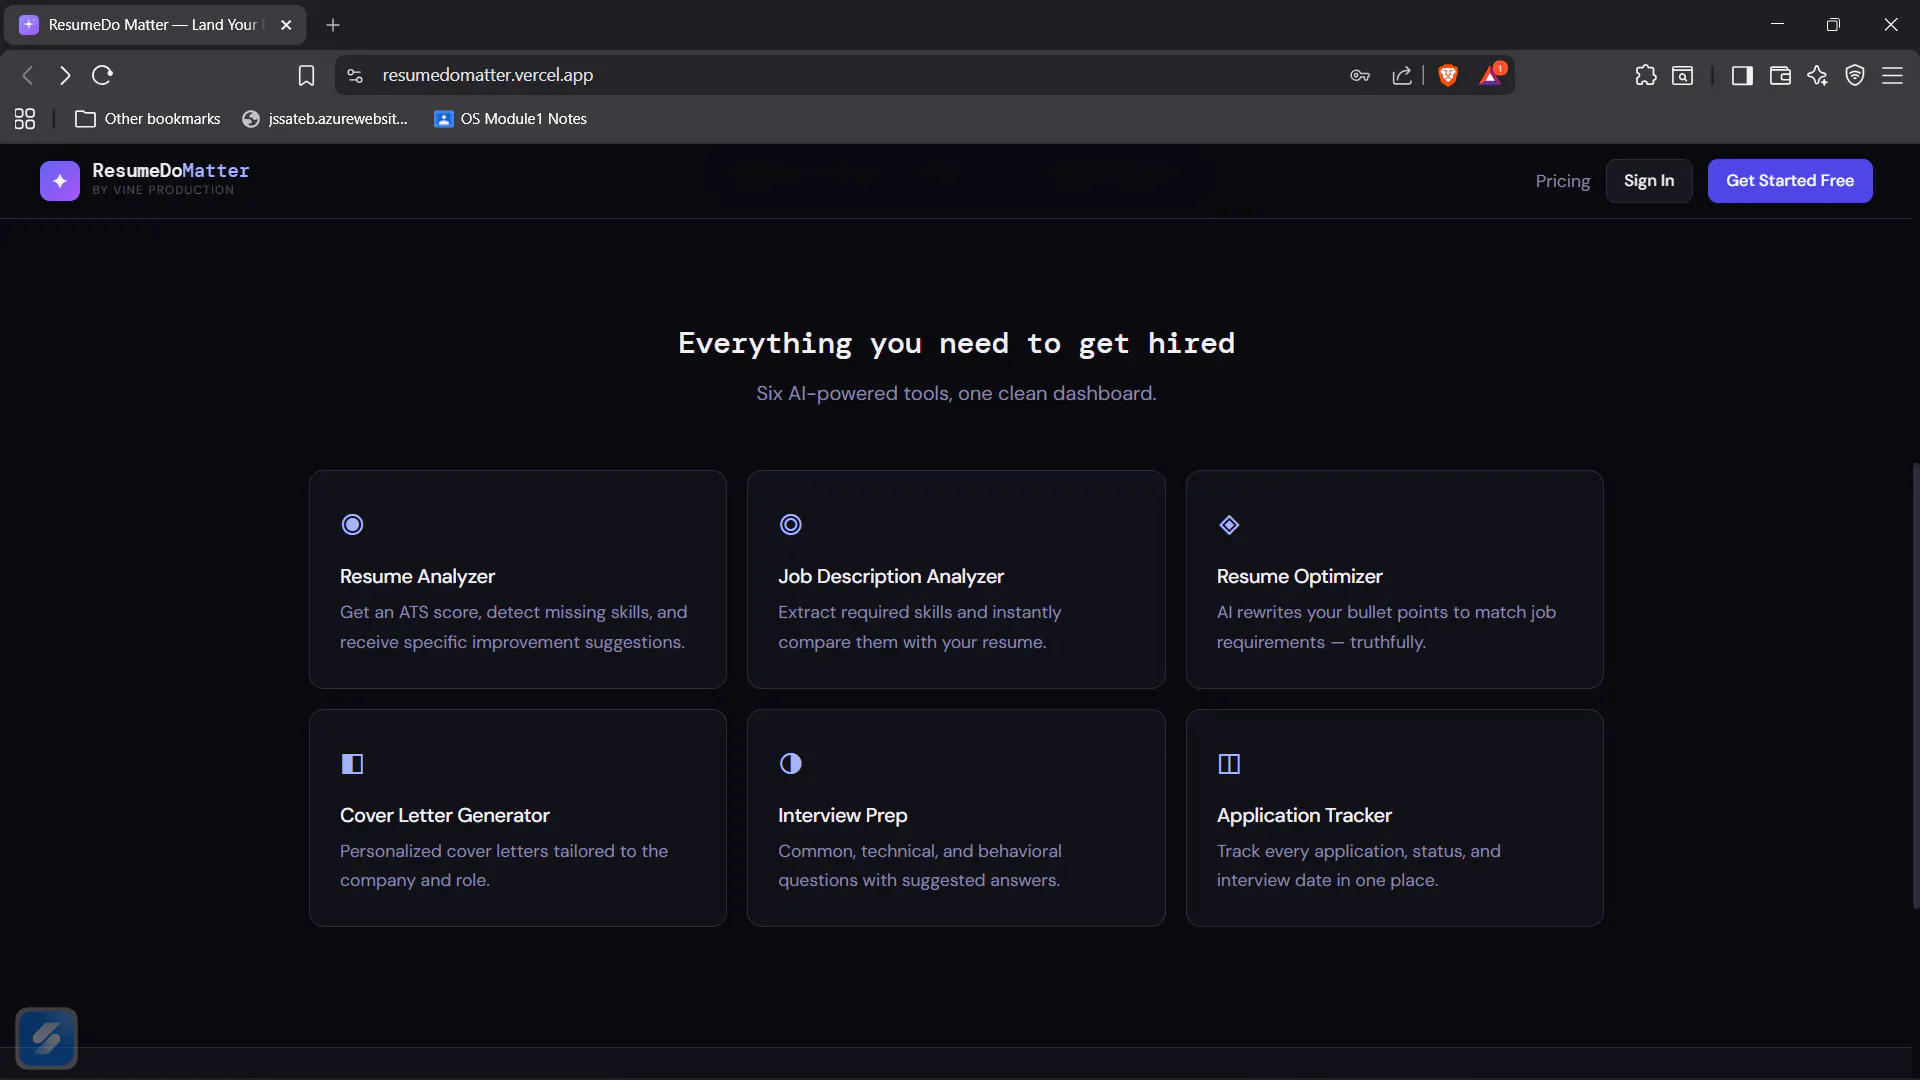Open the extensions puzzle icon
The width and height of the screenshot is (1920, 1080).
(1646, 75)
